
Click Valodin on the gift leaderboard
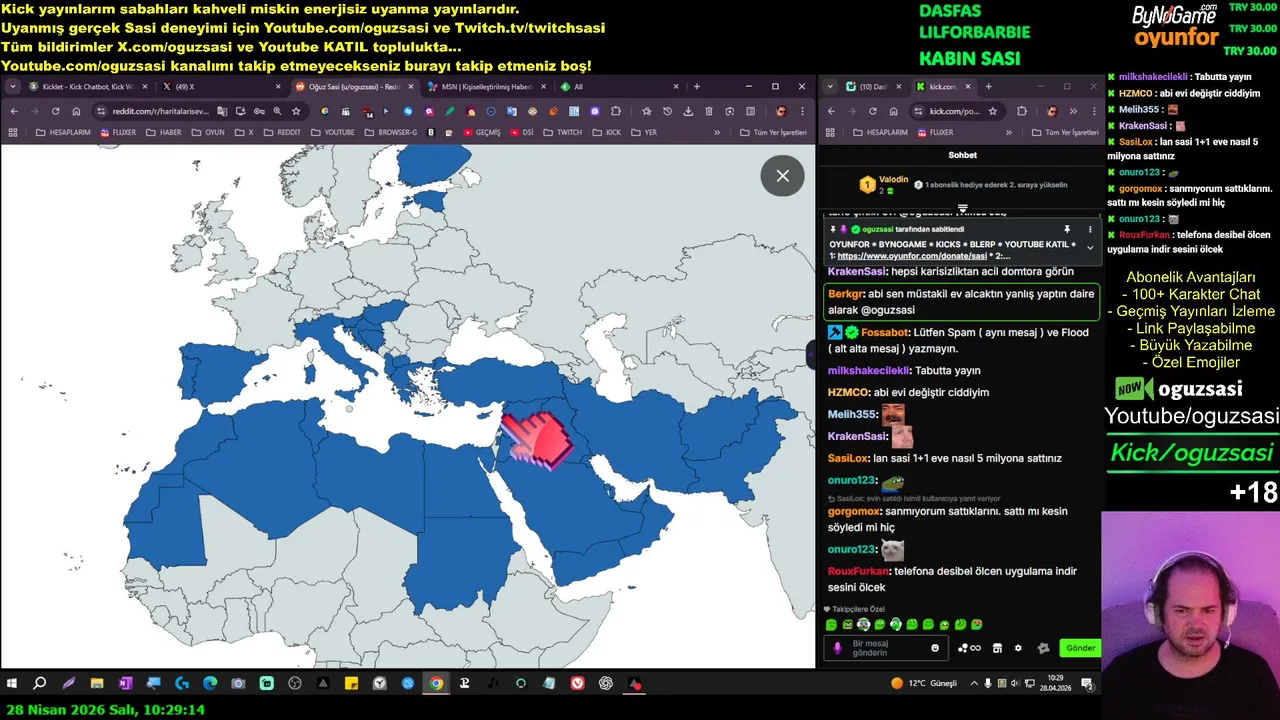tap(894, 180)
